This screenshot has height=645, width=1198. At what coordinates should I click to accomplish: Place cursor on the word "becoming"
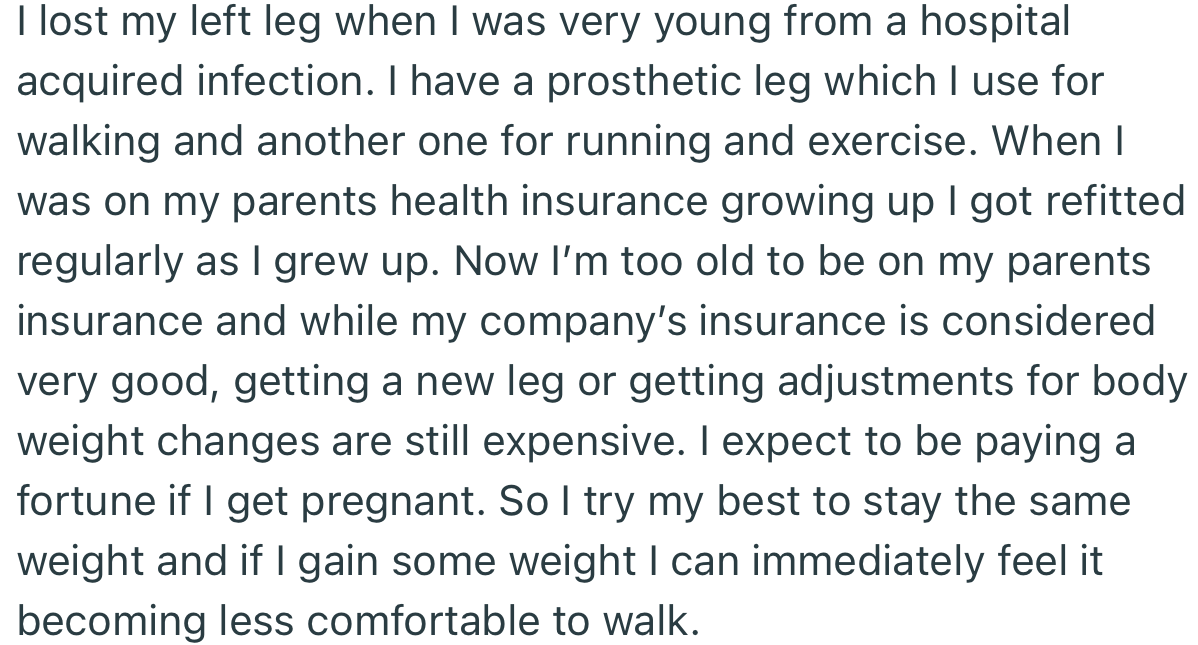coord(108,622)
